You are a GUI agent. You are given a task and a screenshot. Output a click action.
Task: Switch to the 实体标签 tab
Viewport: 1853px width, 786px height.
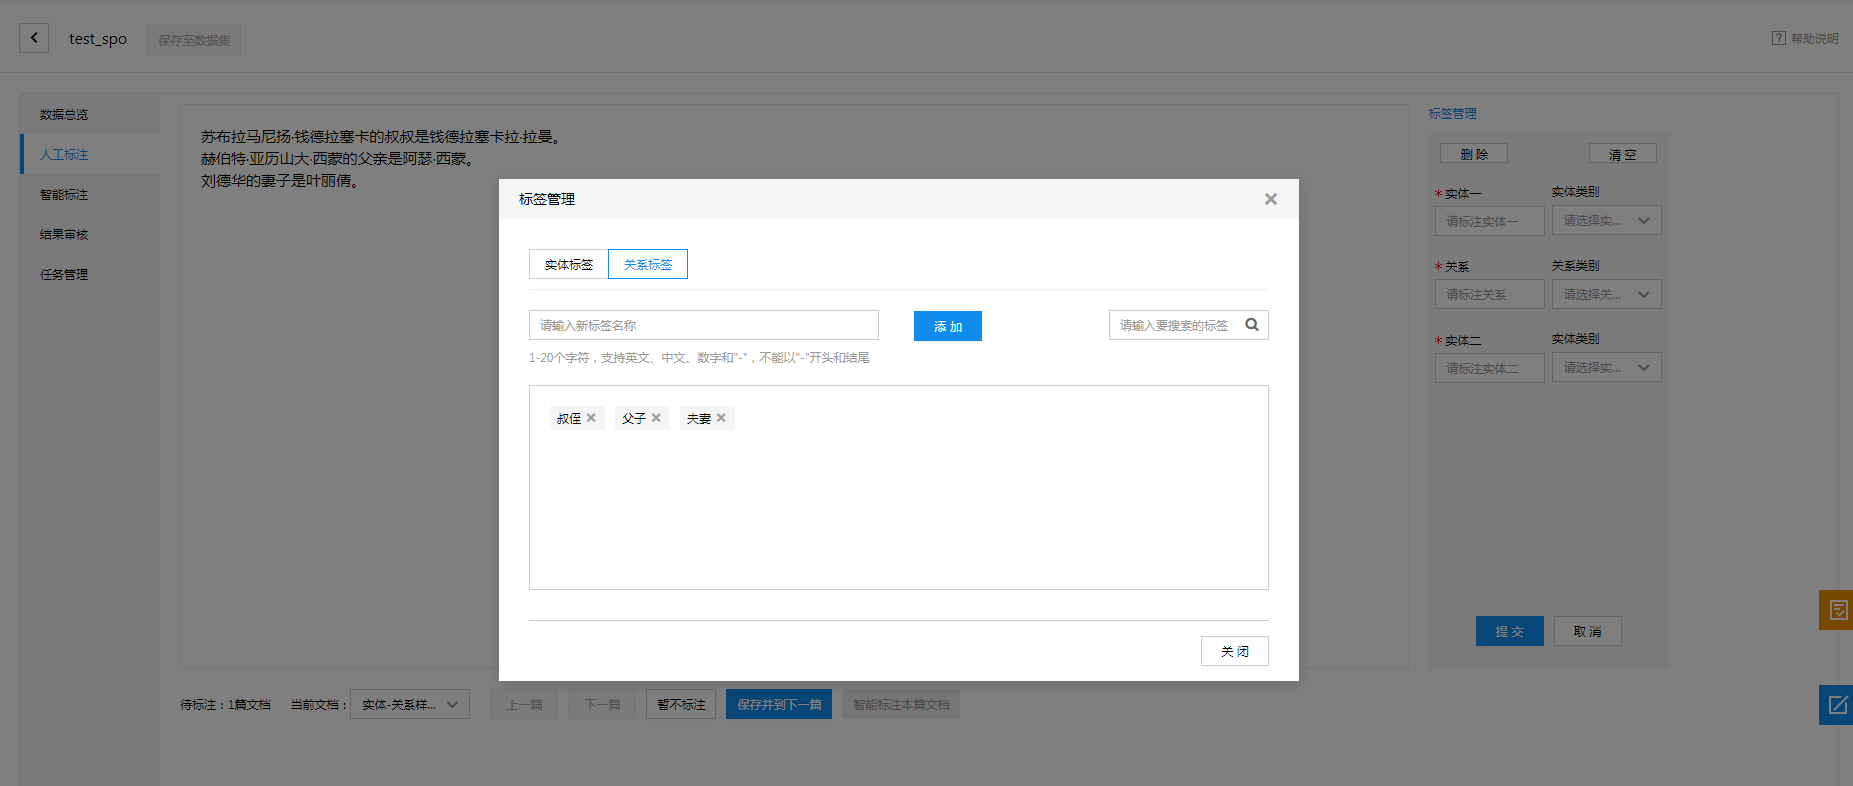pyautogui.click(x=568, y=264)
